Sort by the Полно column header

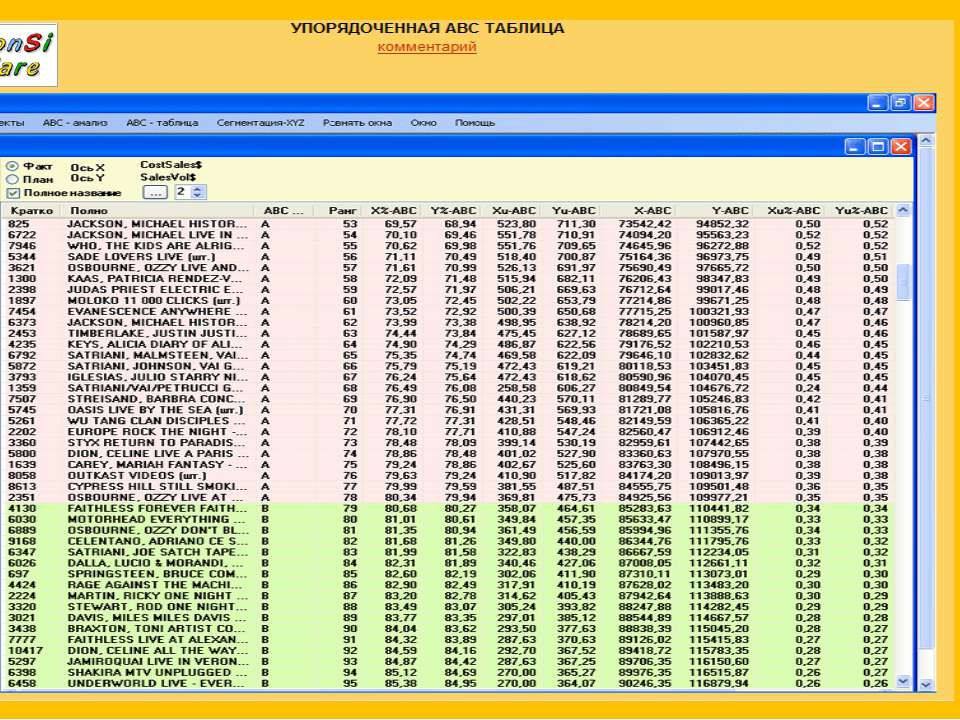click(159, 211)
